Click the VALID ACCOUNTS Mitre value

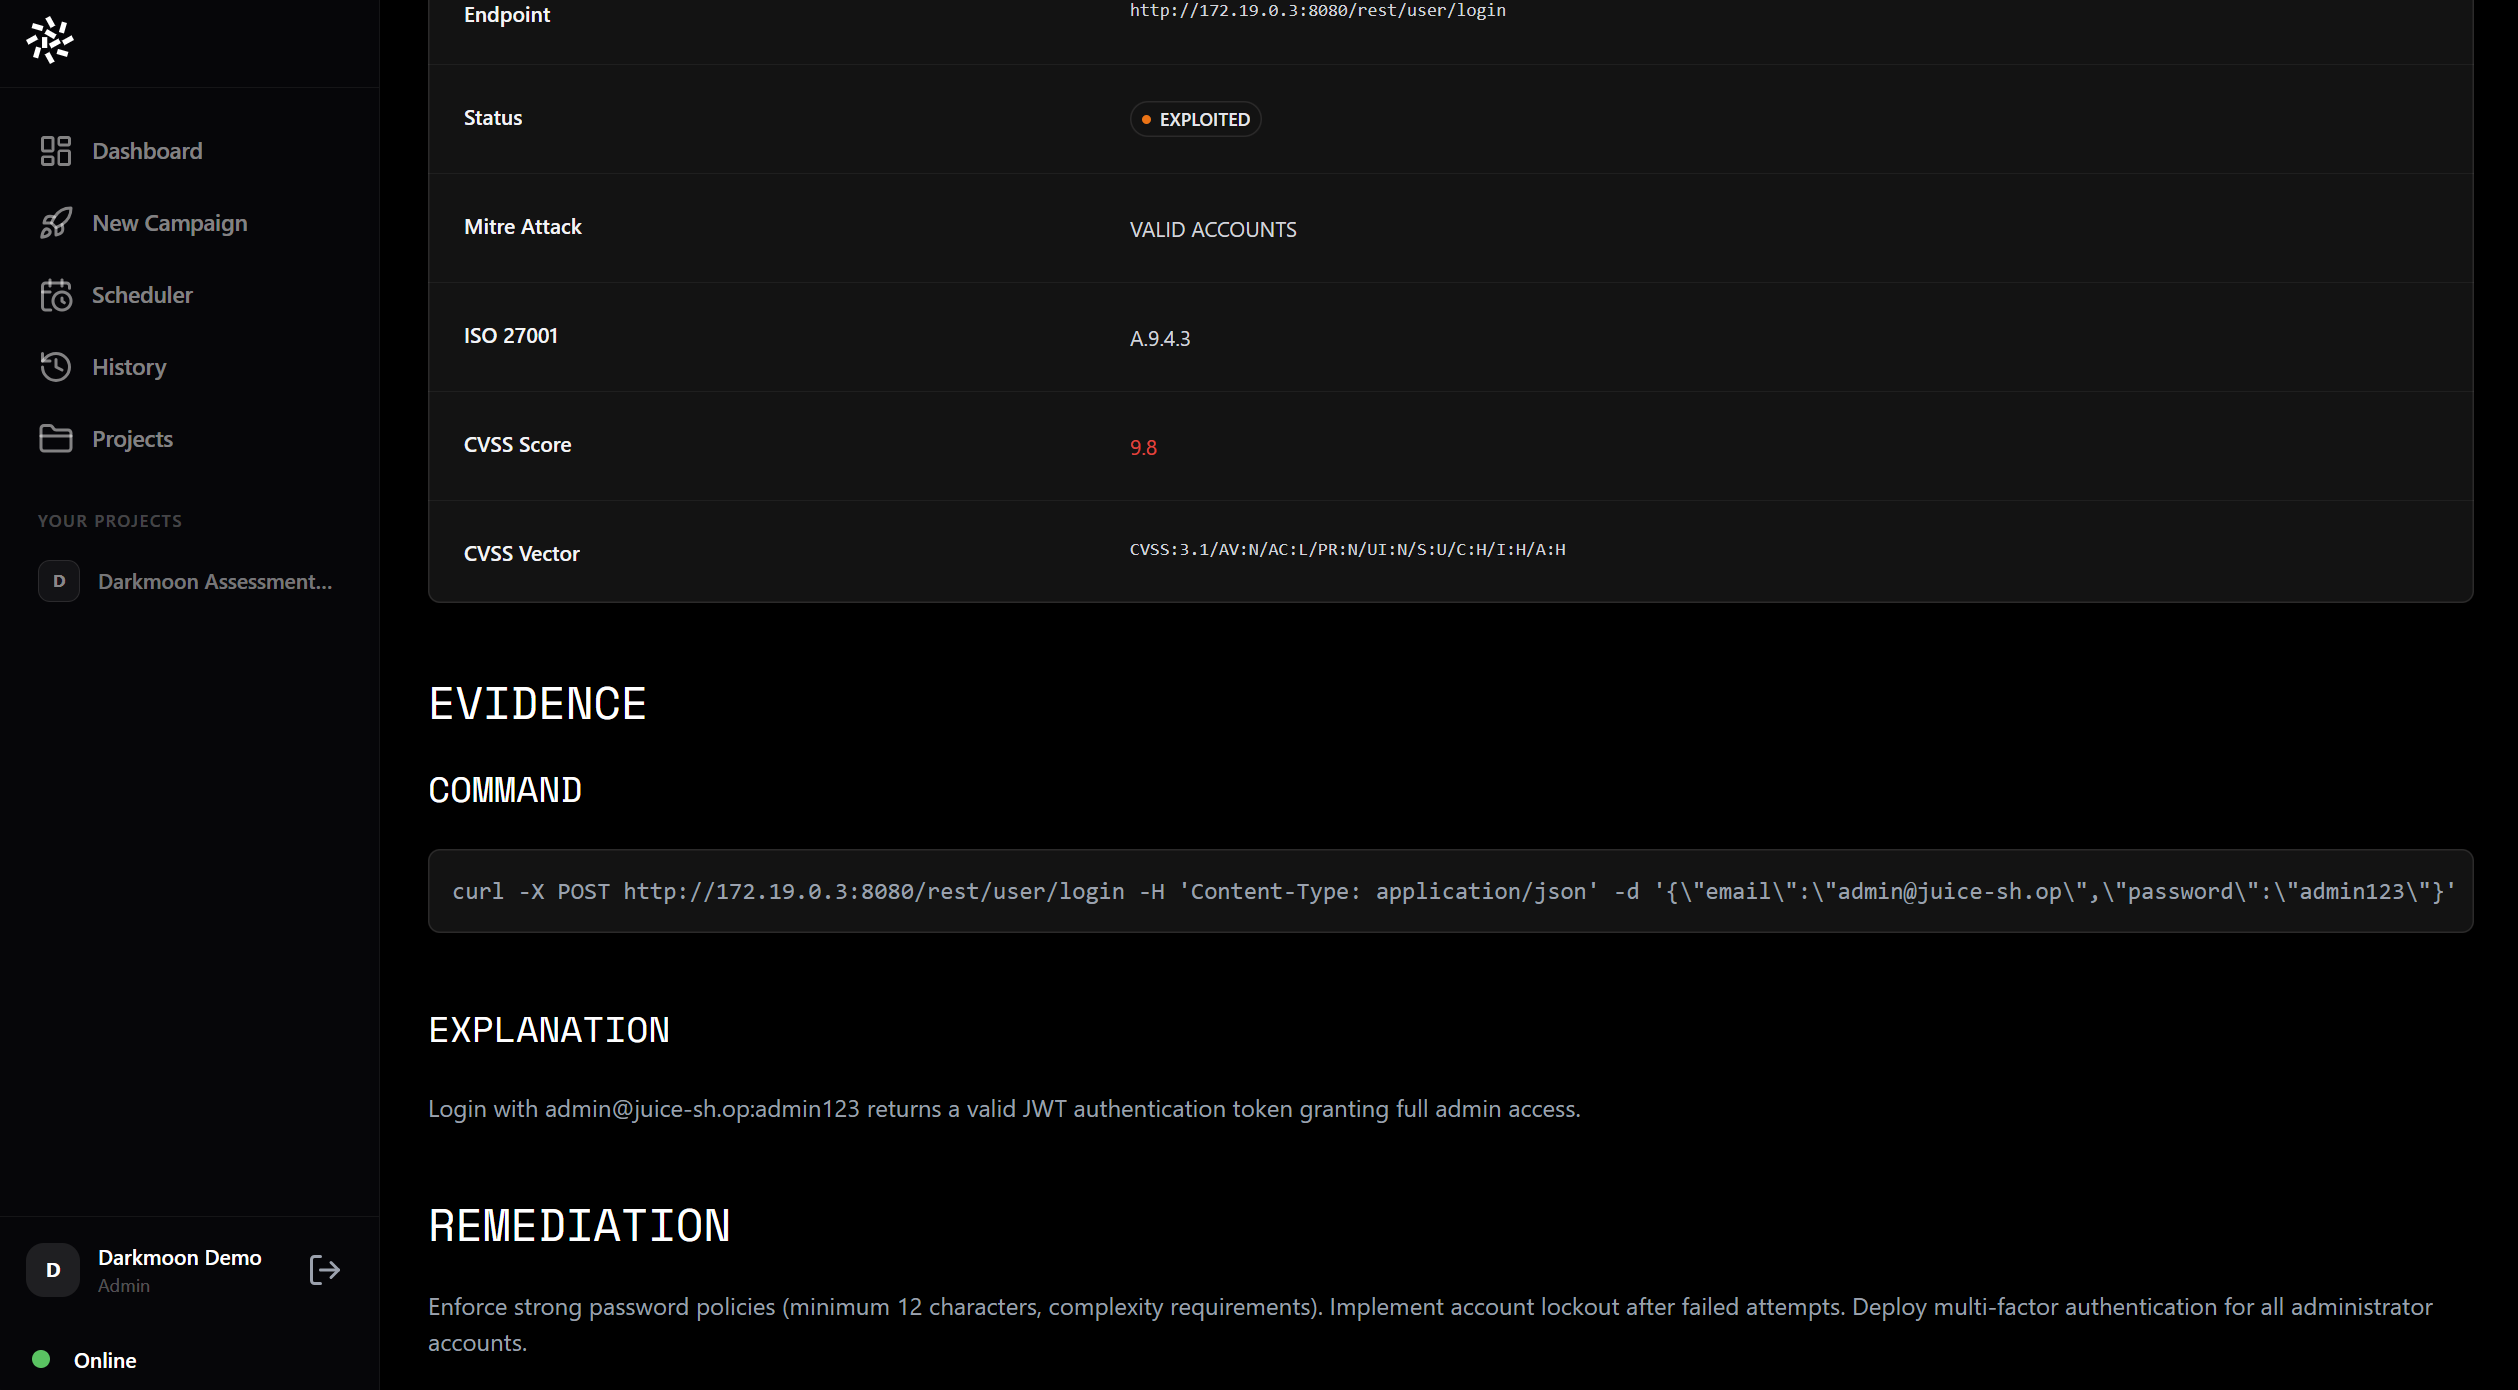pos(1213,229)
